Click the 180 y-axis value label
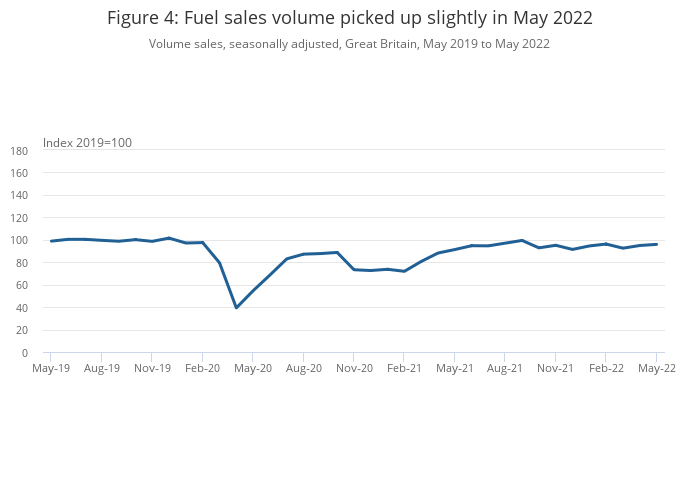Image resolution: width=700 pixels, height=502 pixels. click(x=19, y=151)
